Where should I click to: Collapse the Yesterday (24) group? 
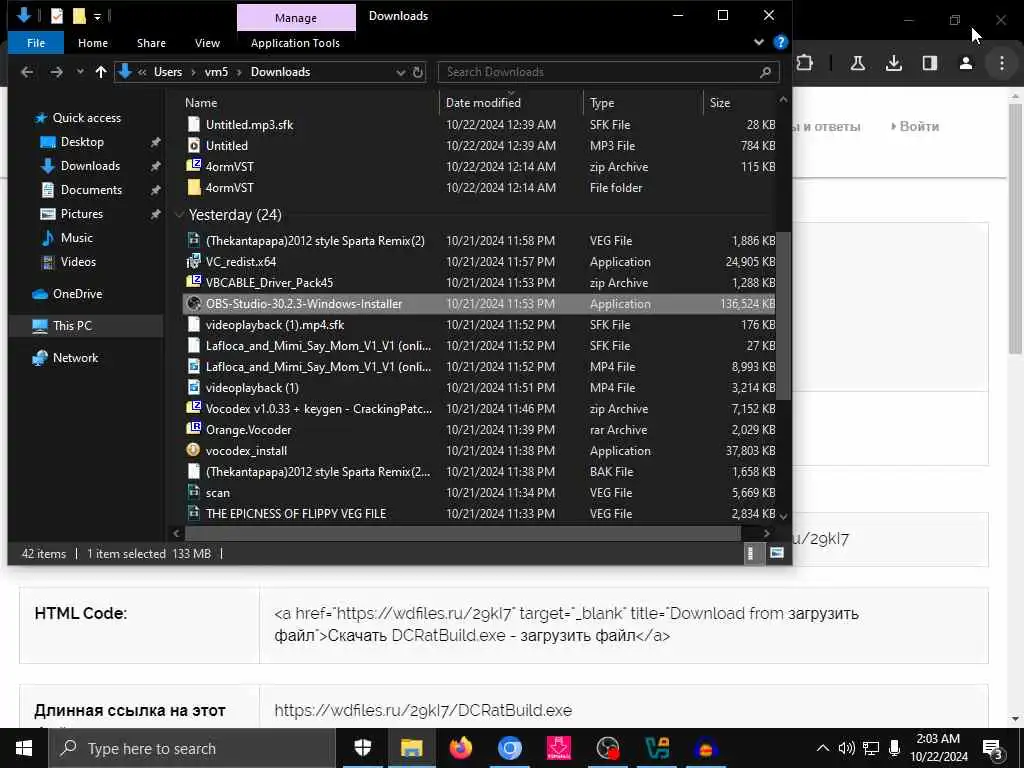179,215
